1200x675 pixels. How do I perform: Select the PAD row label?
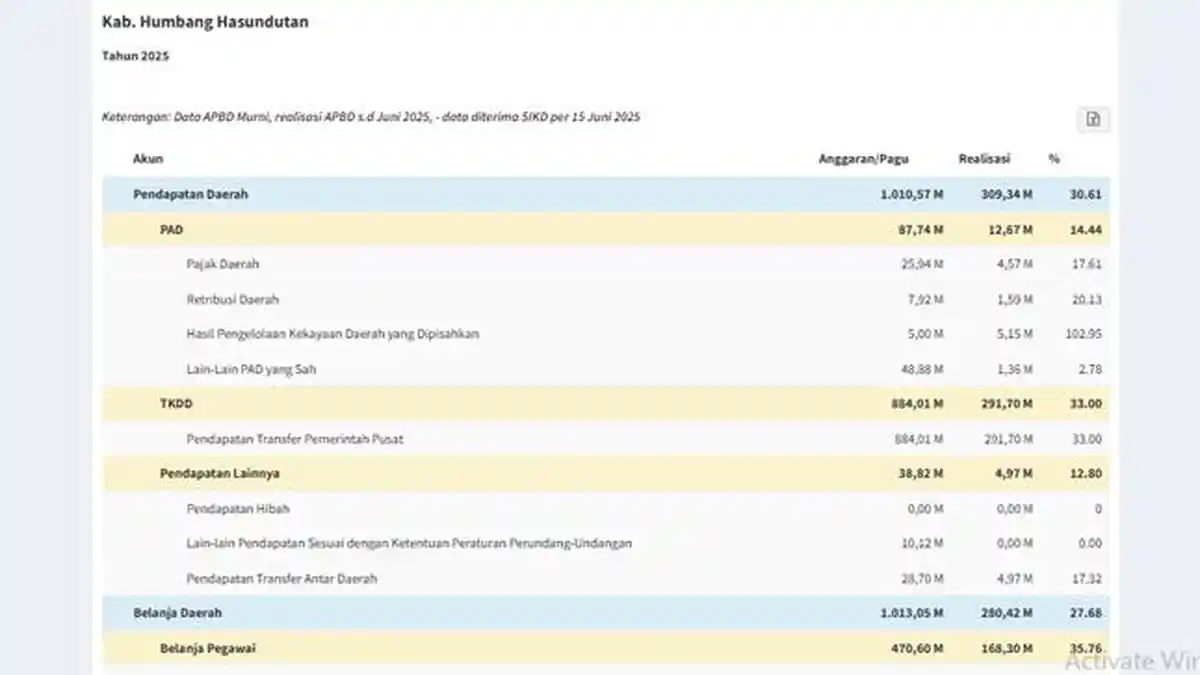pyautogui.click(x=171, y=229)
